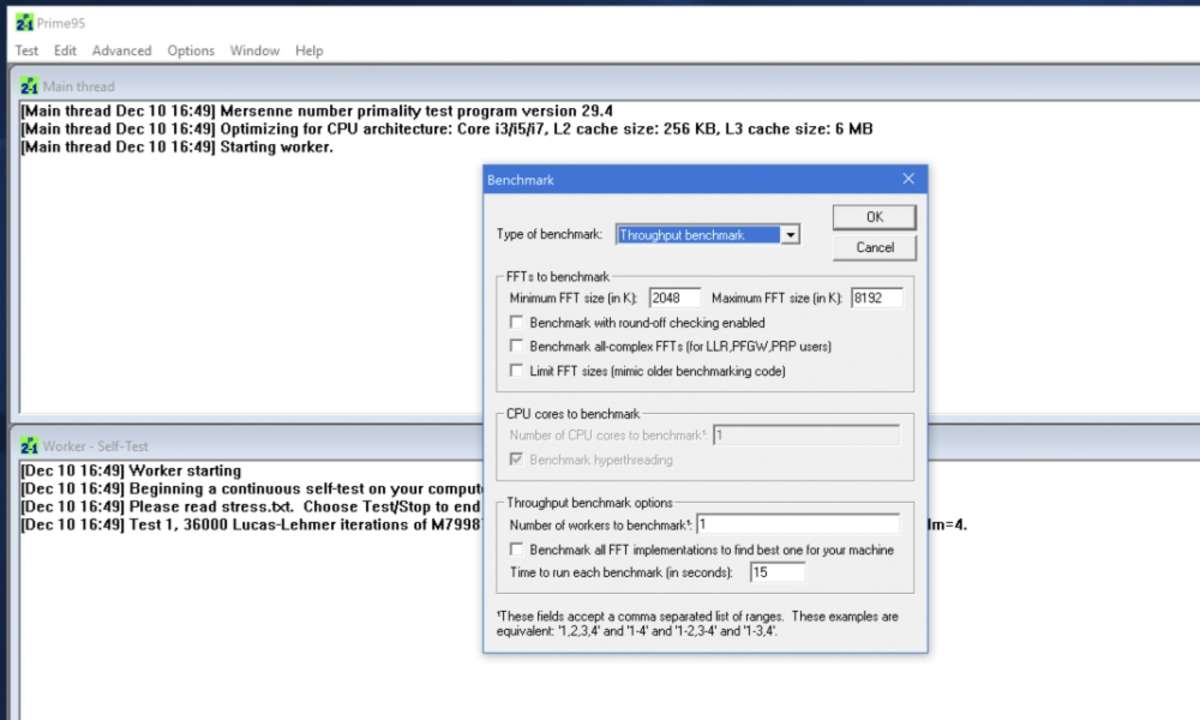The width and height of the screenshot is (1200, 720).
Task: Click the 'Type of benchmark:' label
Action: tap(550, 235)
